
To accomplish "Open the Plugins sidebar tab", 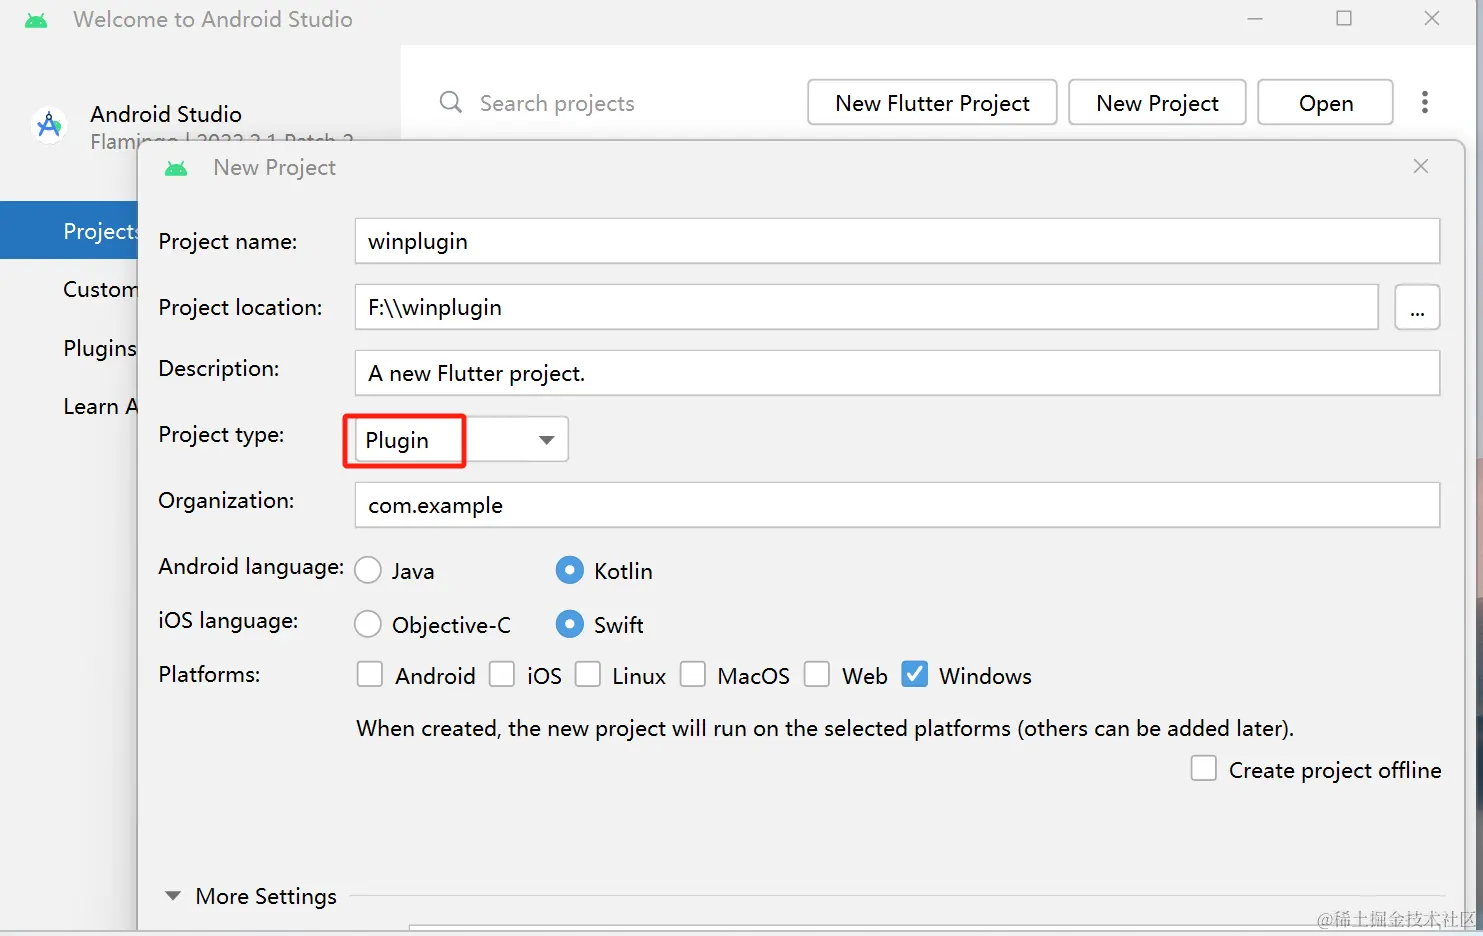I will 99,348.
